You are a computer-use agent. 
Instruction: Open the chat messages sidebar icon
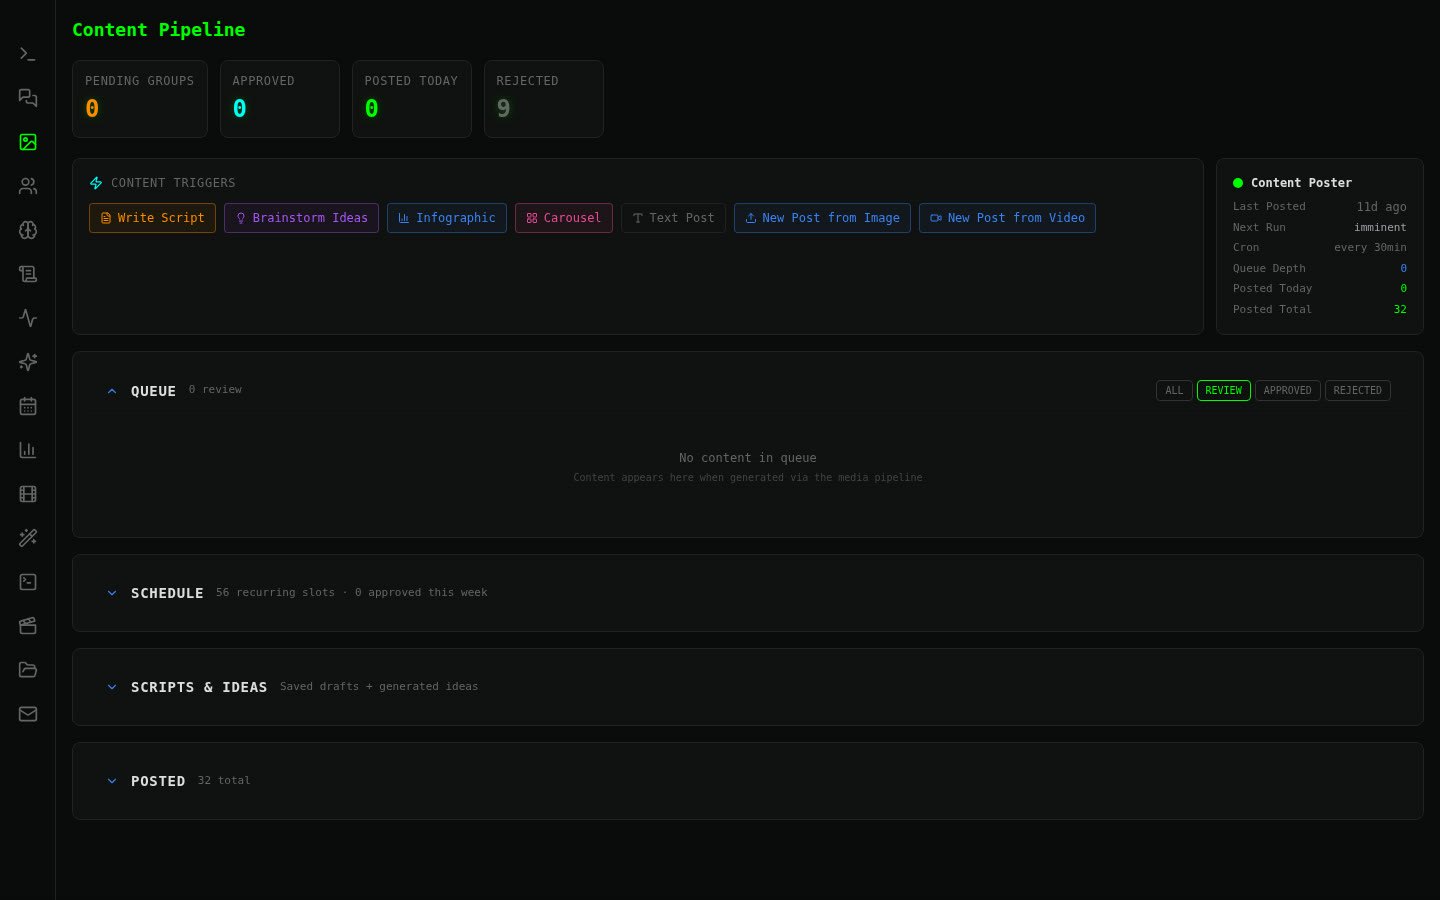(x=28, y=98)
